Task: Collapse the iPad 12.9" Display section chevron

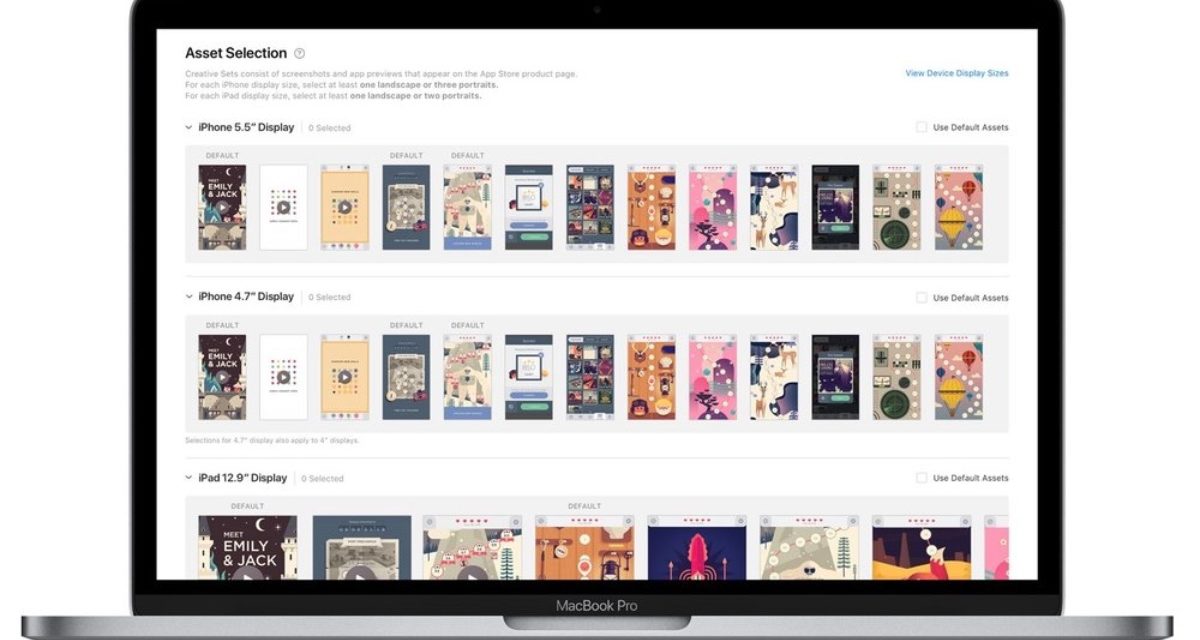Action: coord(189,478)
